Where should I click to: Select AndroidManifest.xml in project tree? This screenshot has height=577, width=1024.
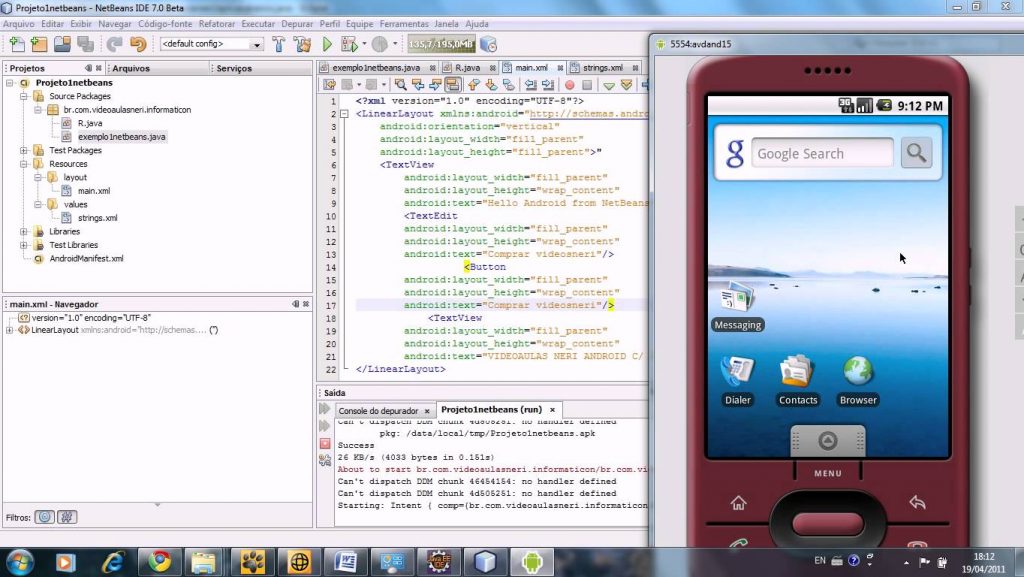(86, 258)
